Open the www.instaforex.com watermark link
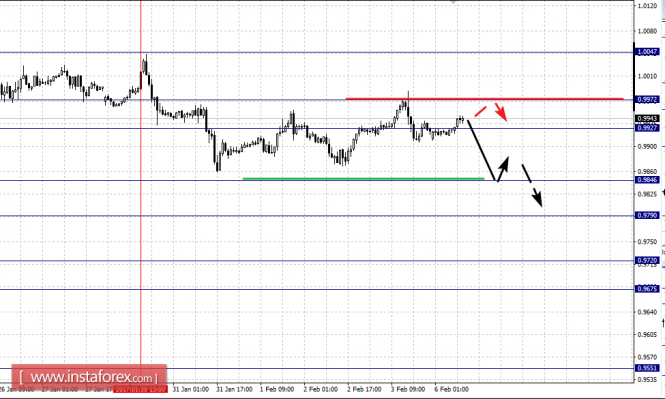The width and height of the screenshot is (665, 399). pos(89,377)
